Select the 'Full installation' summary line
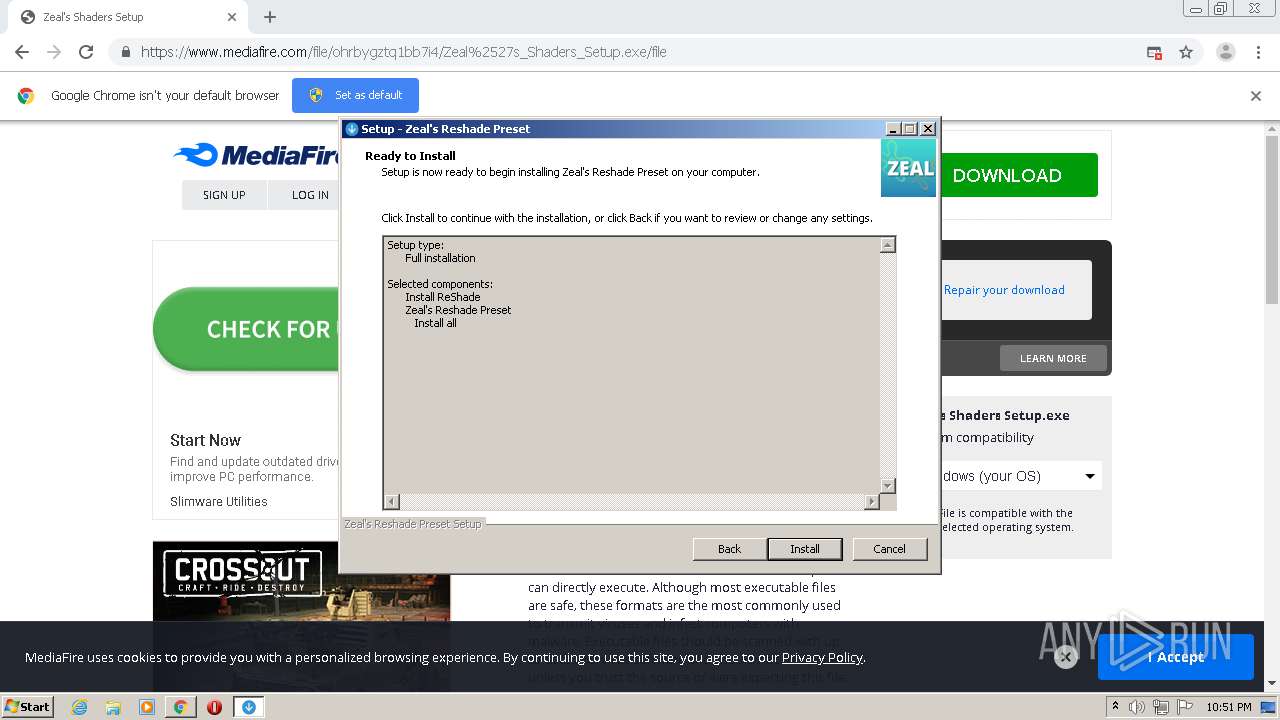The width and height of the screenshot is (1280, 720). pyautogui.click(x=440, y=258)
